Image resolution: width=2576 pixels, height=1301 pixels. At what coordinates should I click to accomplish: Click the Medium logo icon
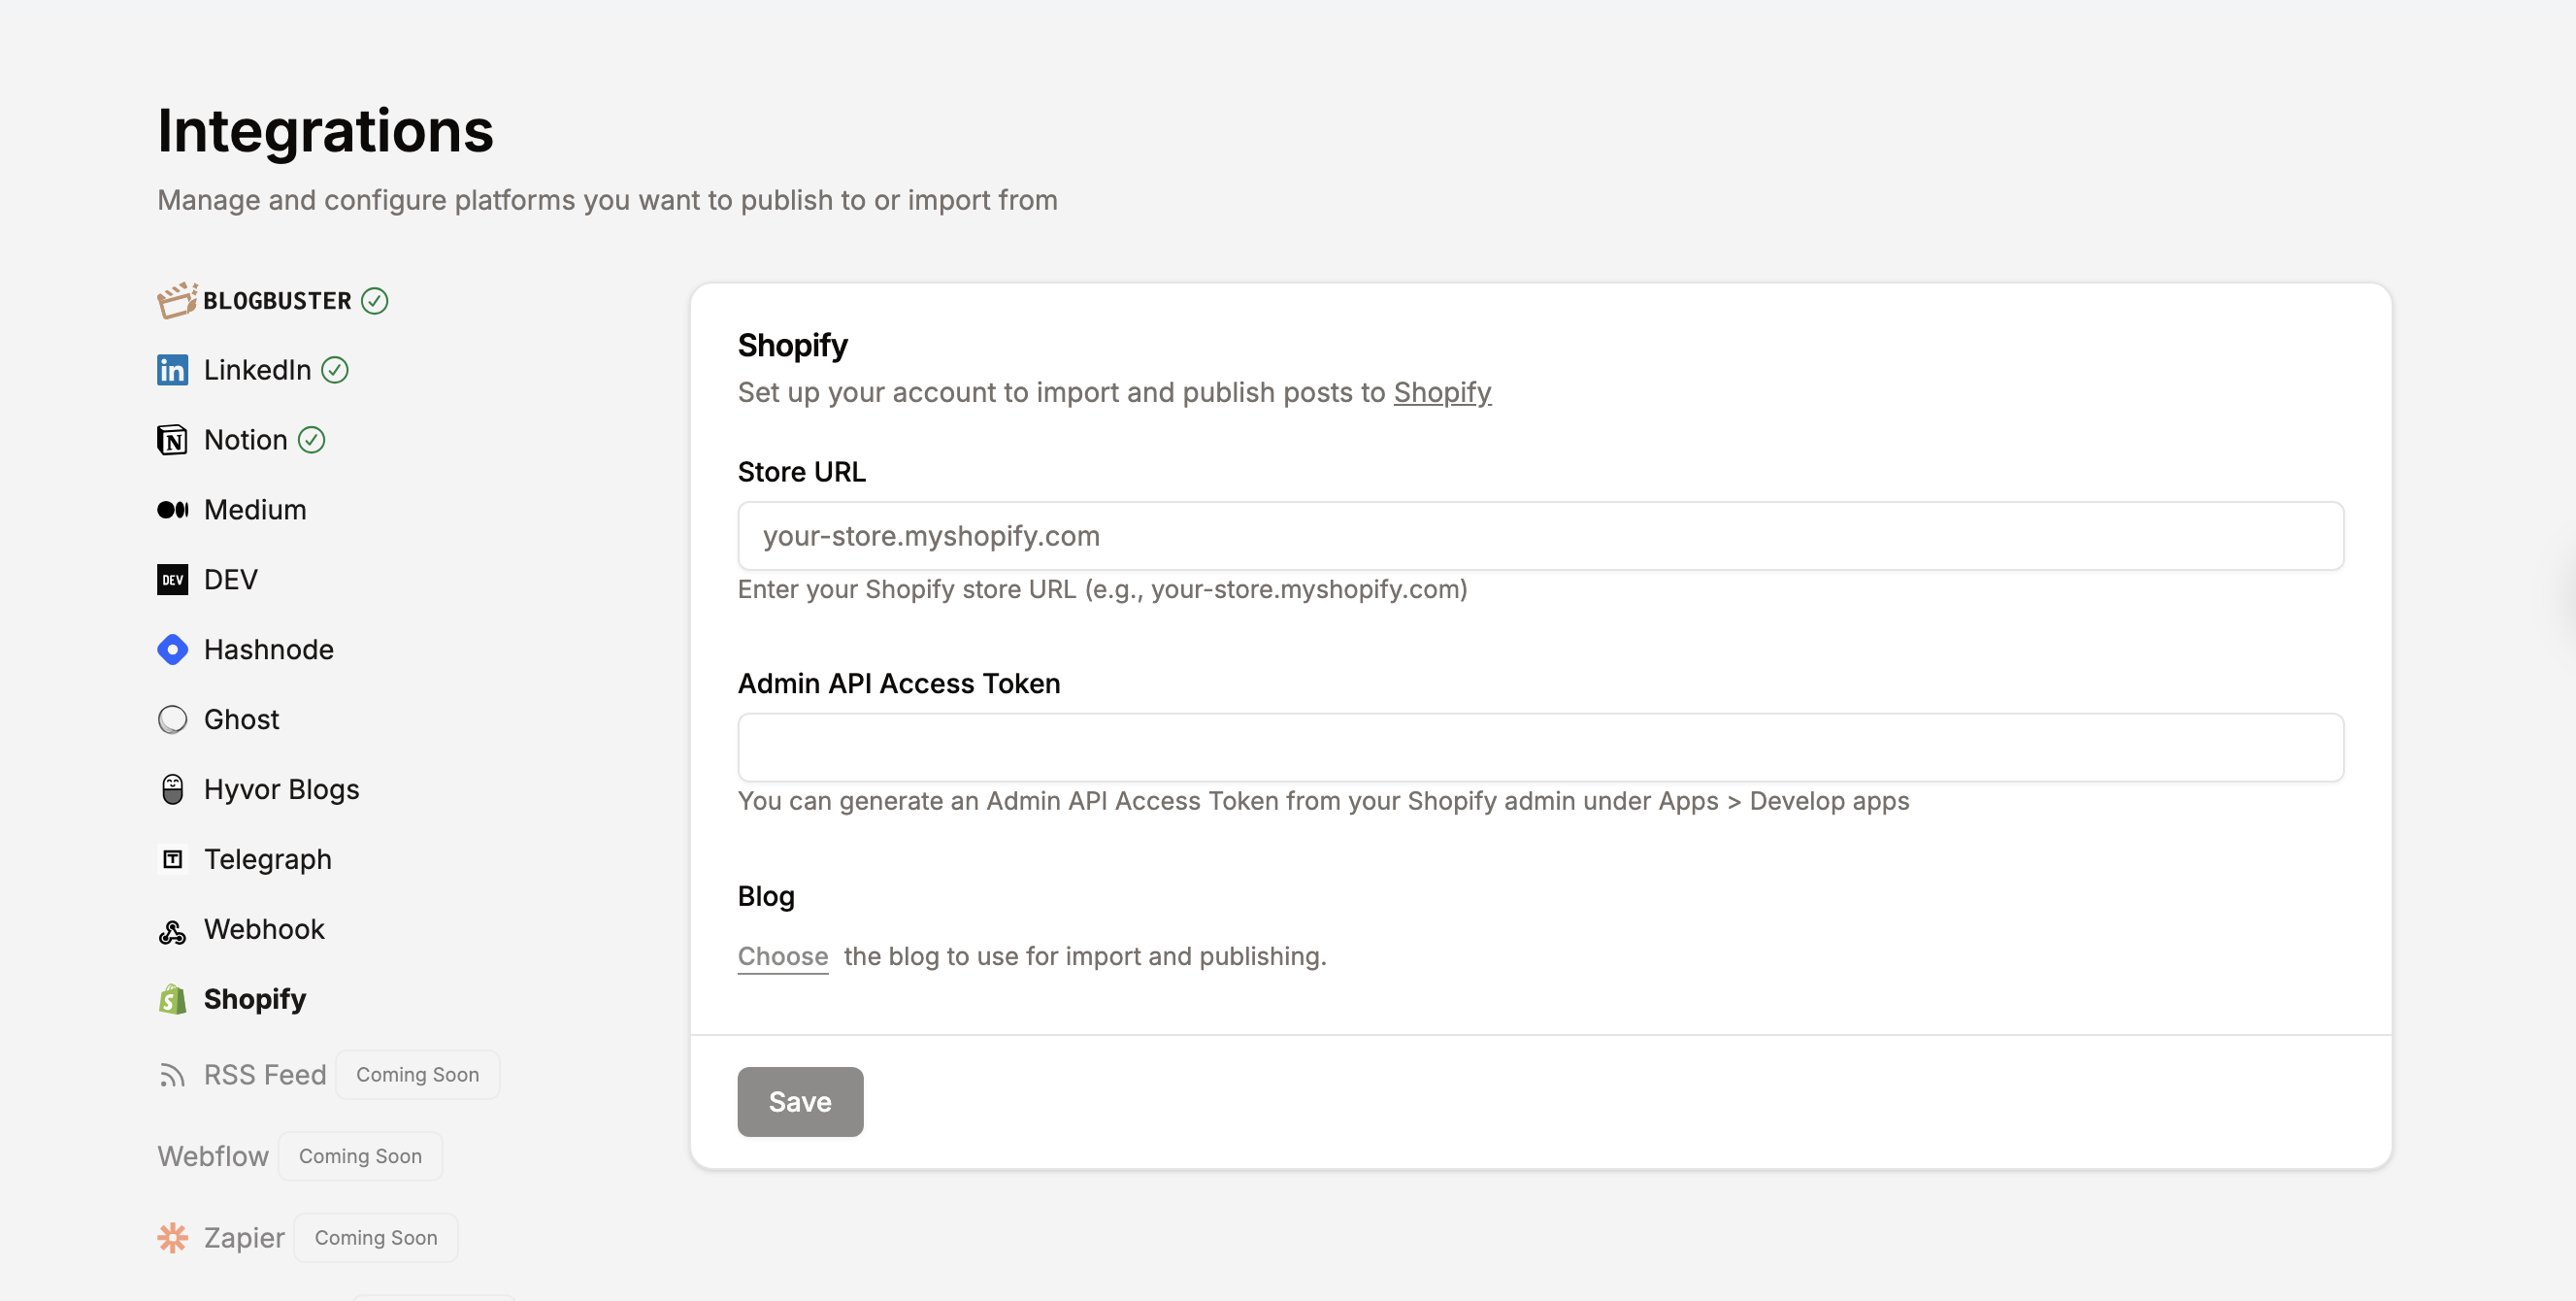click(x=172, y=510)
